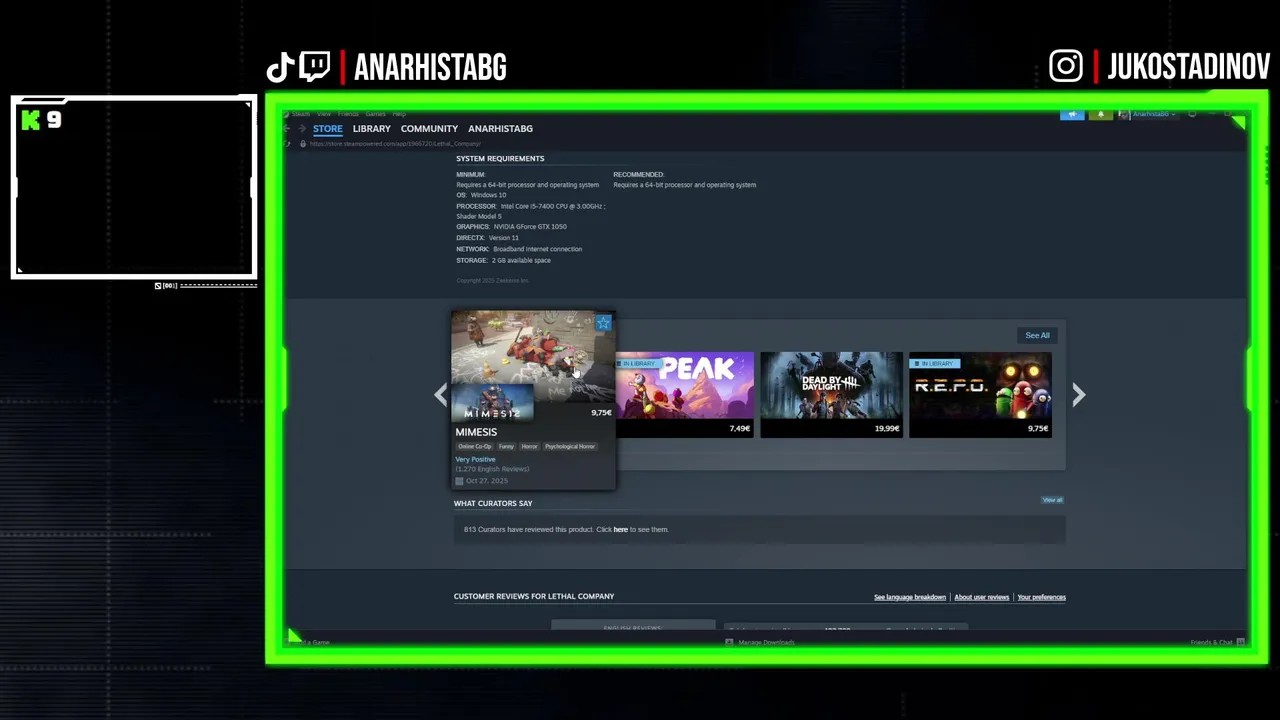1280x720 pixels.
Task: Click the MIMESIS game title text
Action: [x=476, y=432]
